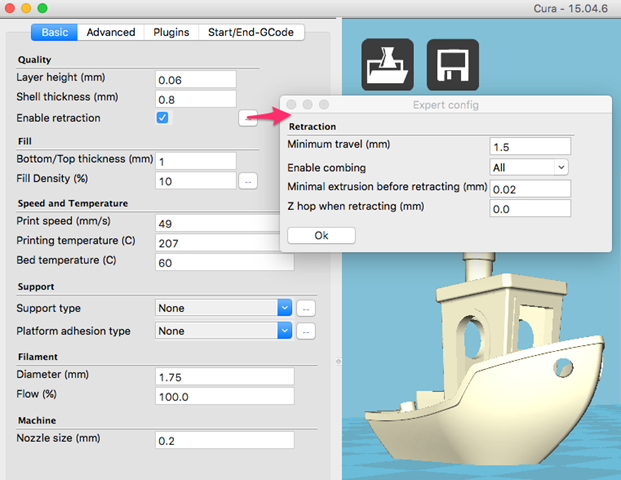
Task: Click the Bottom/Top thickness input field
Action: 196,161
